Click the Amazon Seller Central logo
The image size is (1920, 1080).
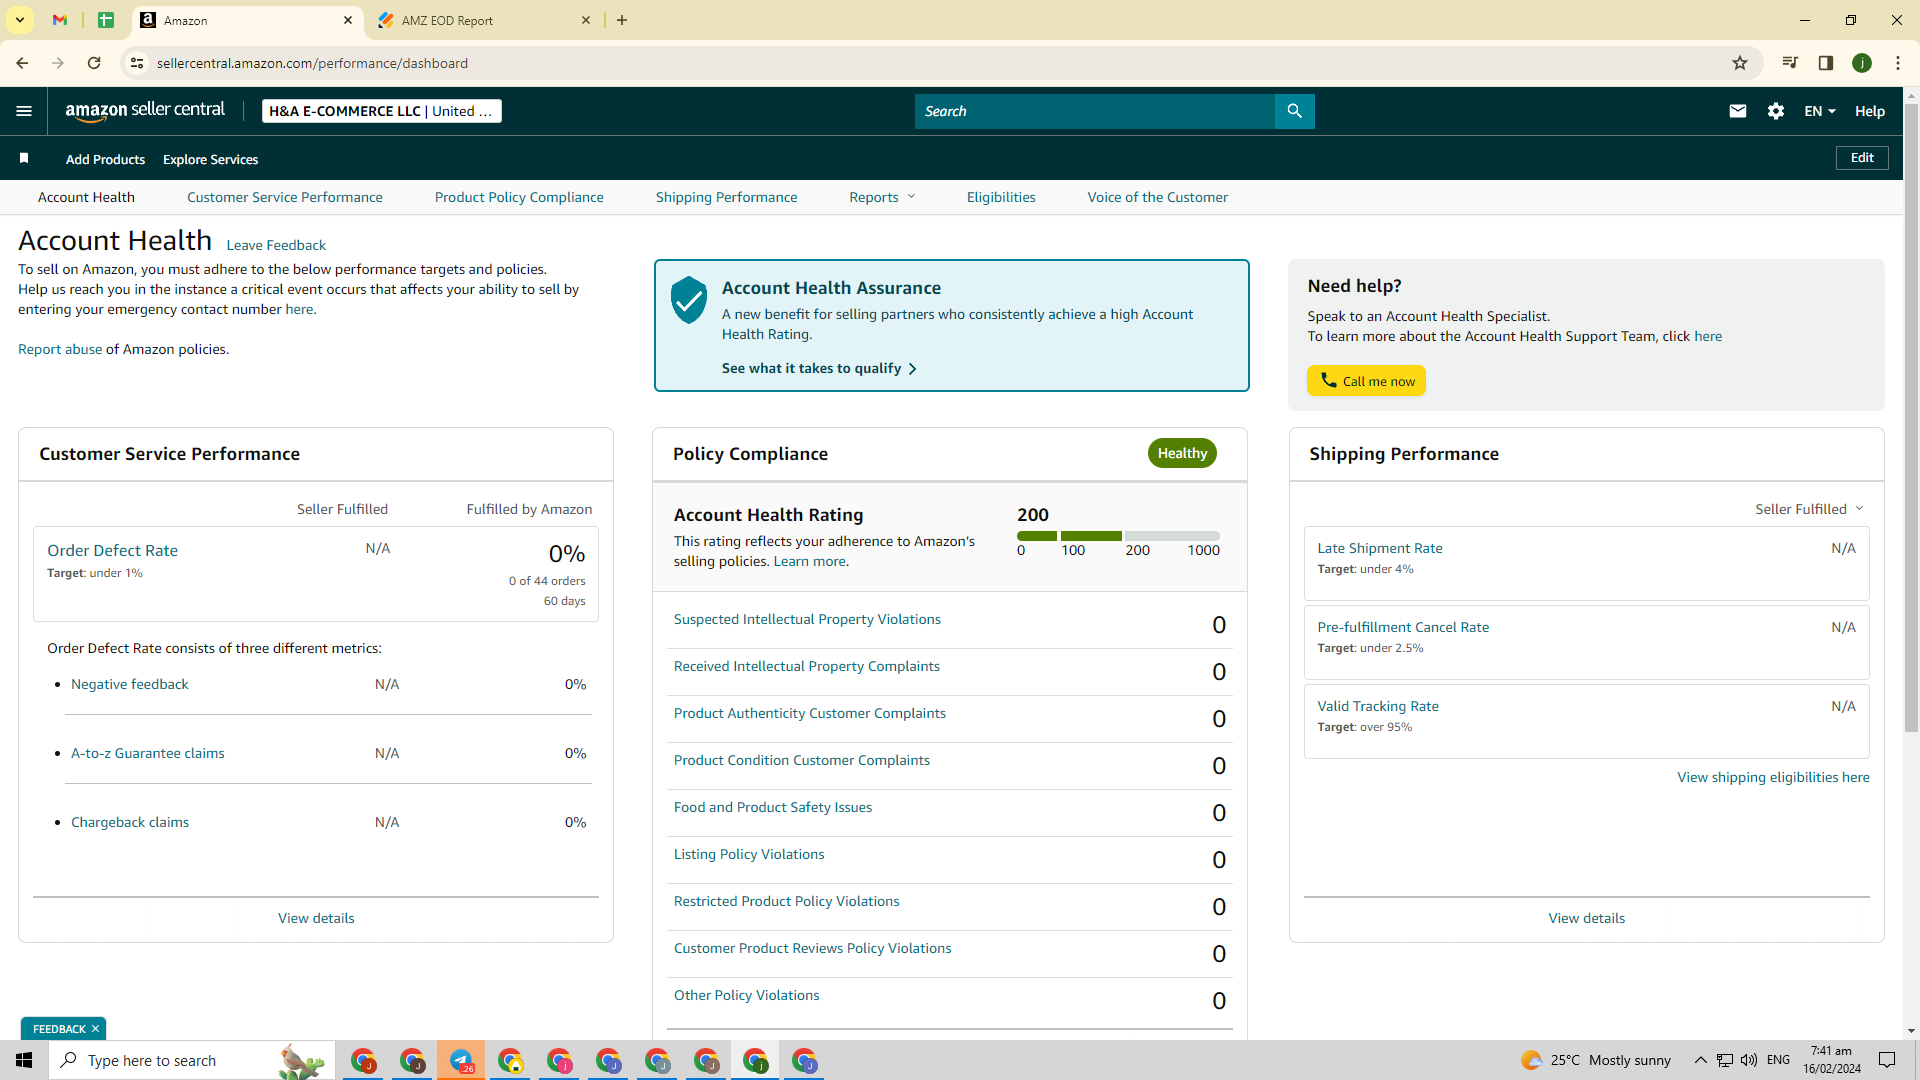(x=145, y=111)
